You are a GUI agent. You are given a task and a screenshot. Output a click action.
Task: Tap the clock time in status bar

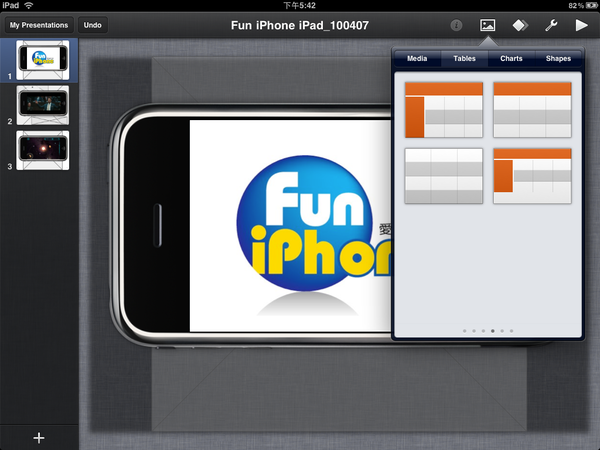click(x=299, y=5)
